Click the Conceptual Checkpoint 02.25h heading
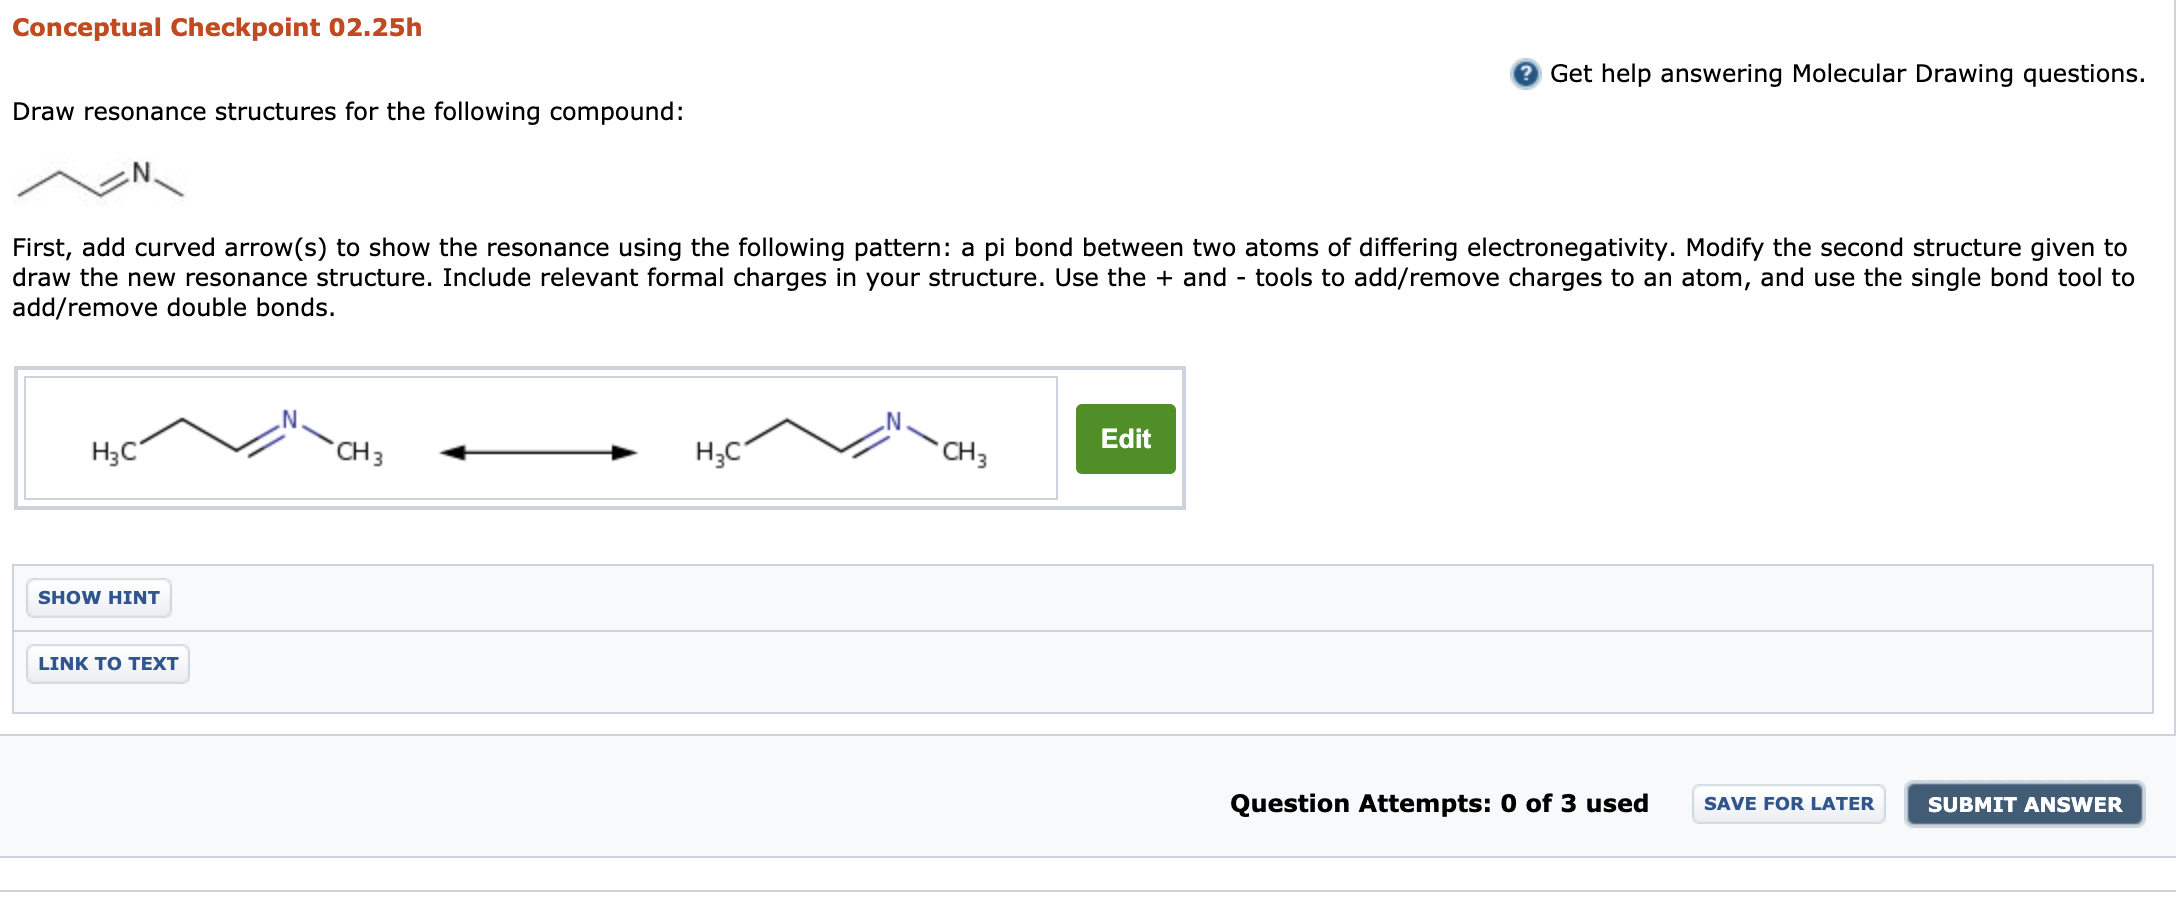This screenshot has width=2176, height=920. (217, 27)
